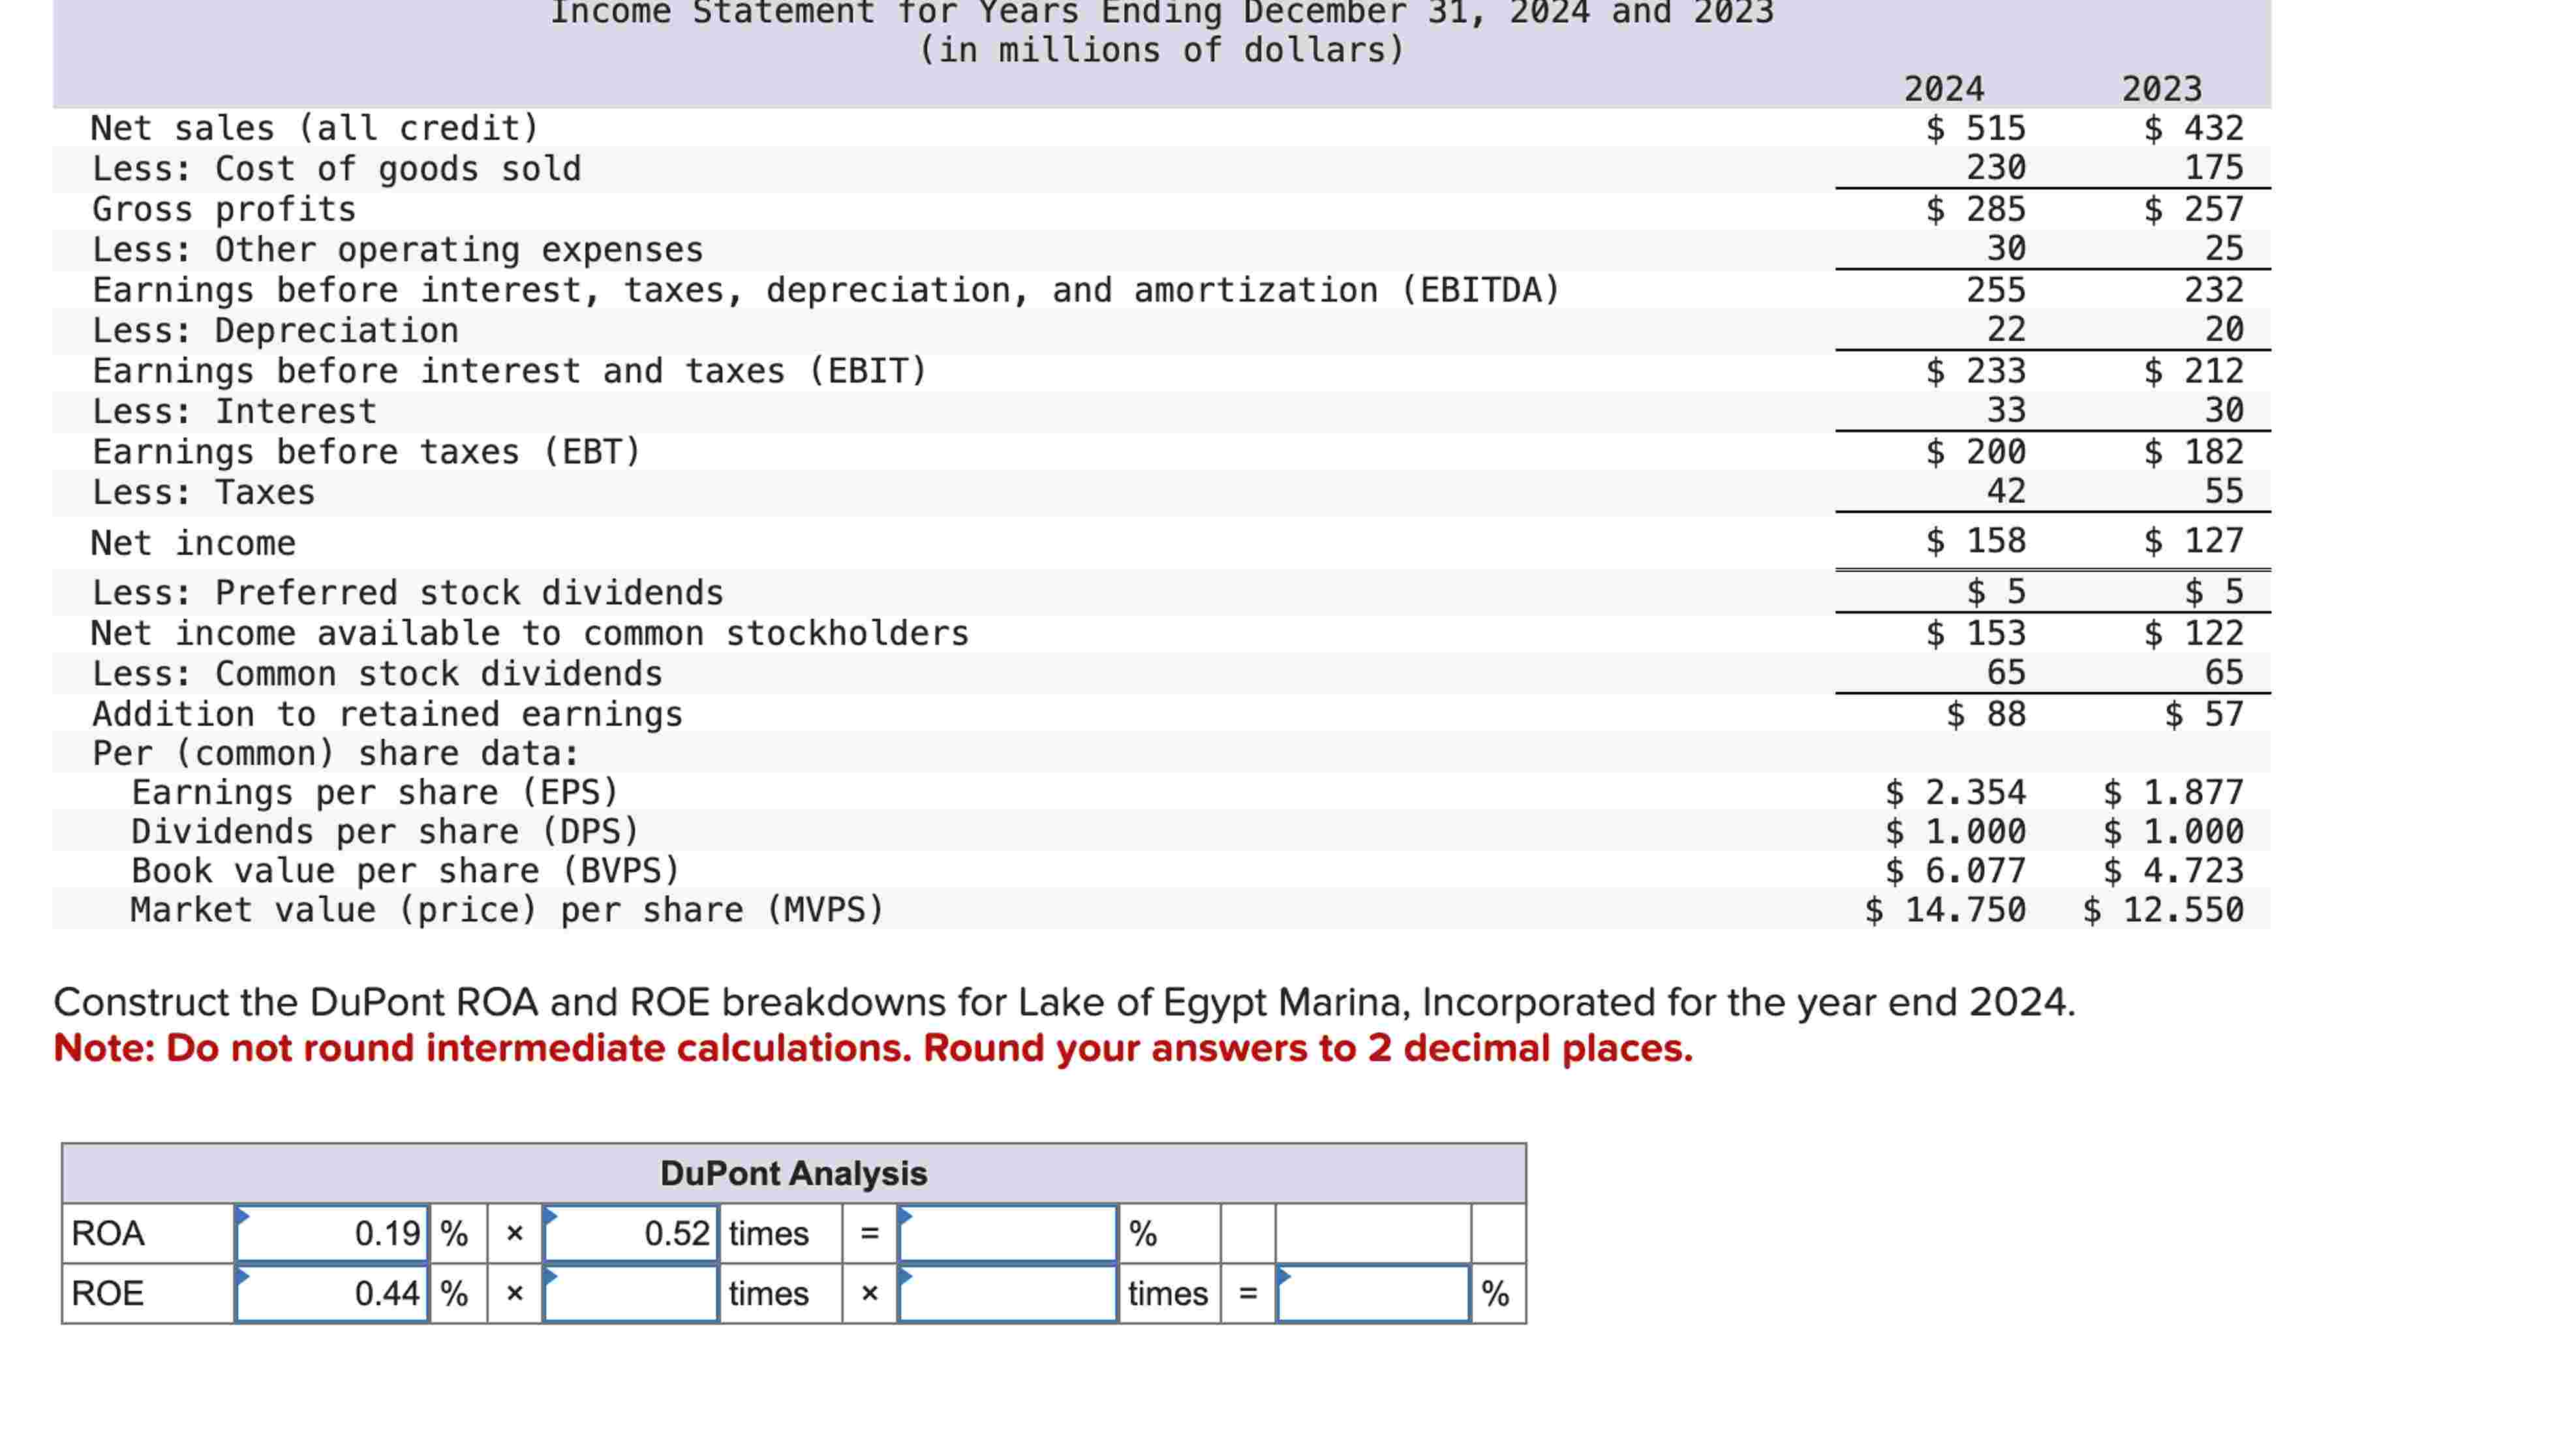This screenshot has width=2576, height=1455.
Task: Click the ROE row label
Action: coord(108,1293)
